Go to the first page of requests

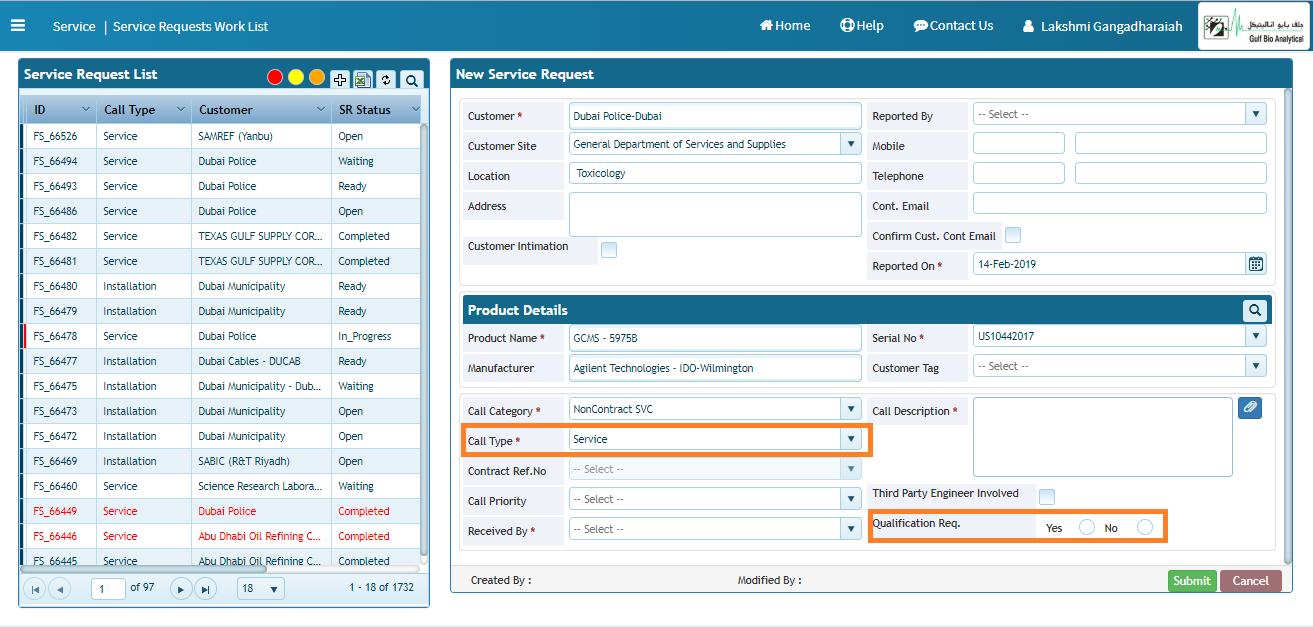click(34, 588)
